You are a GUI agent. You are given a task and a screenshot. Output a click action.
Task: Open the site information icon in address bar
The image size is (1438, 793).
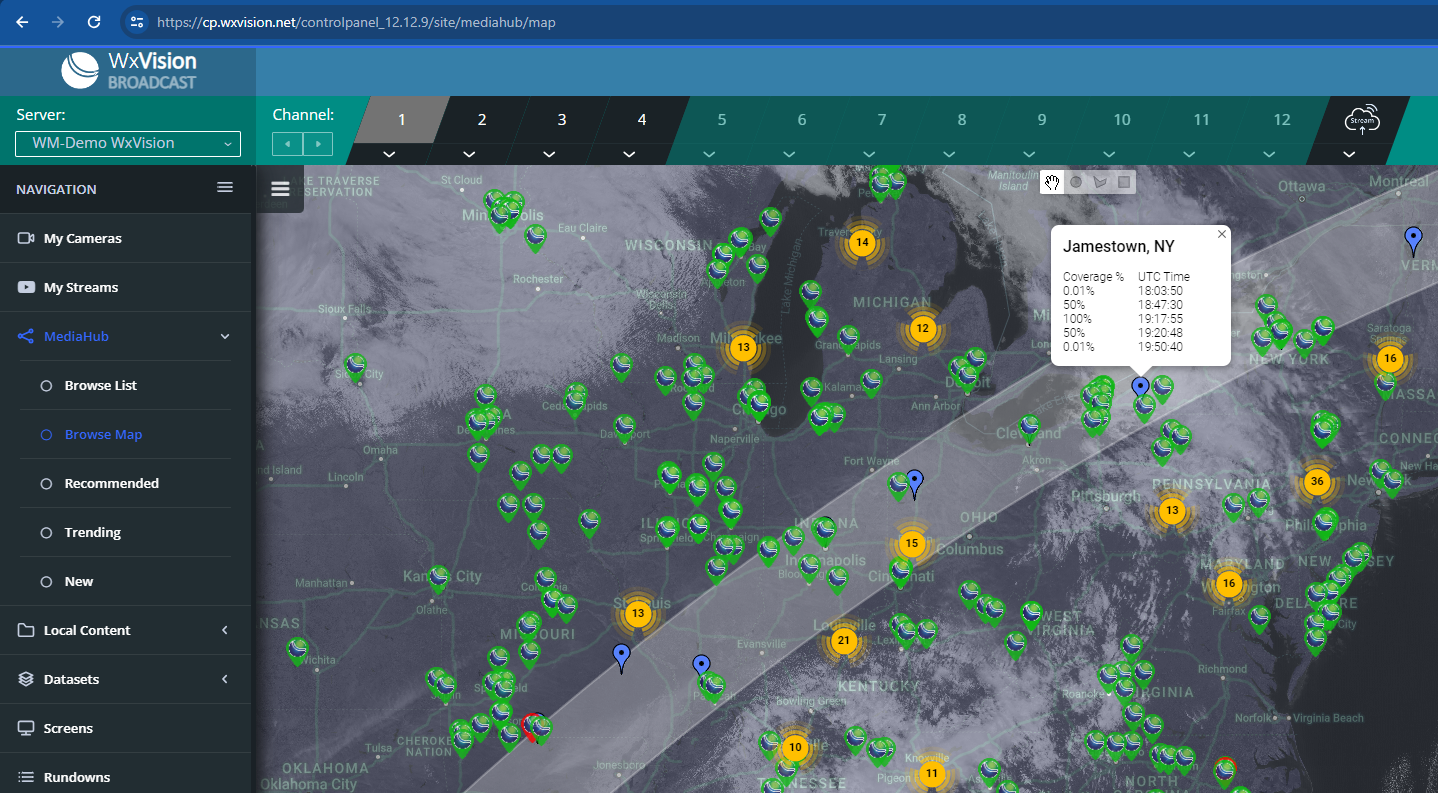tap(137, 21)
